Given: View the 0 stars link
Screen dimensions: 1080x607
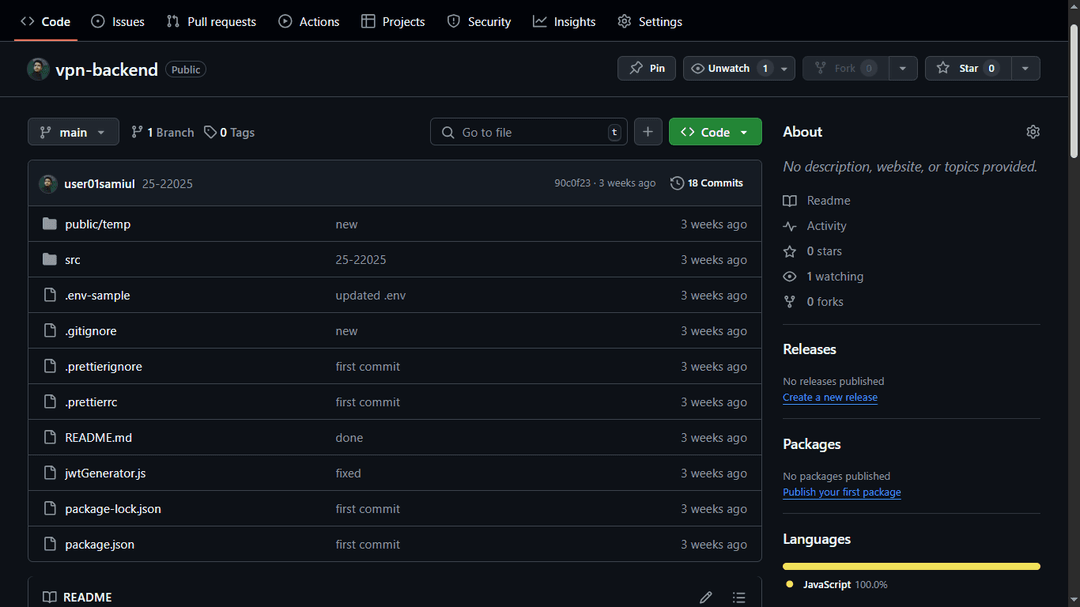Looking at the screenshot, I should pyautogui.click(x=813, y=251).
